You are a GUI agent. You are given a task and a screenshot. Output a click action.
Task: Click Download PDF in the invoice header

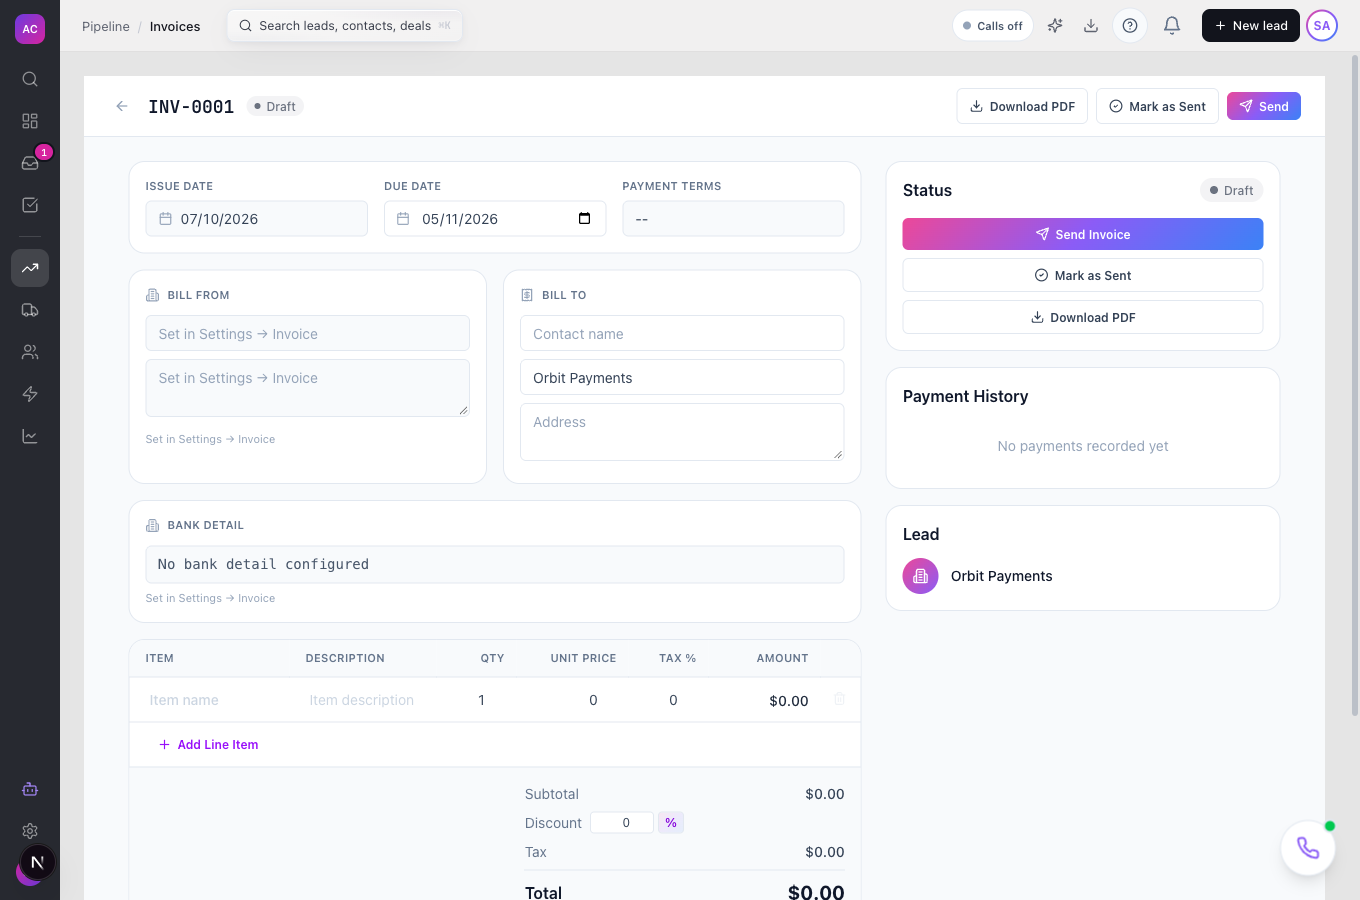tap(1022, 106)
